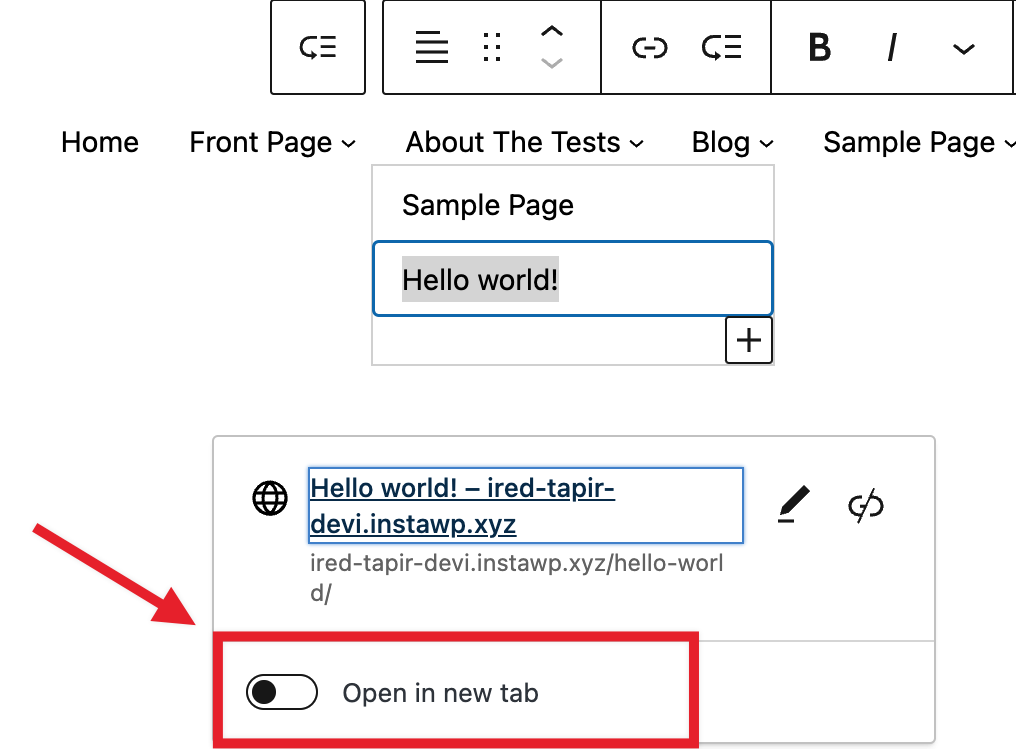Toggle the Open in new tab switch
The image size is (1016, 749).
point(281,692)
